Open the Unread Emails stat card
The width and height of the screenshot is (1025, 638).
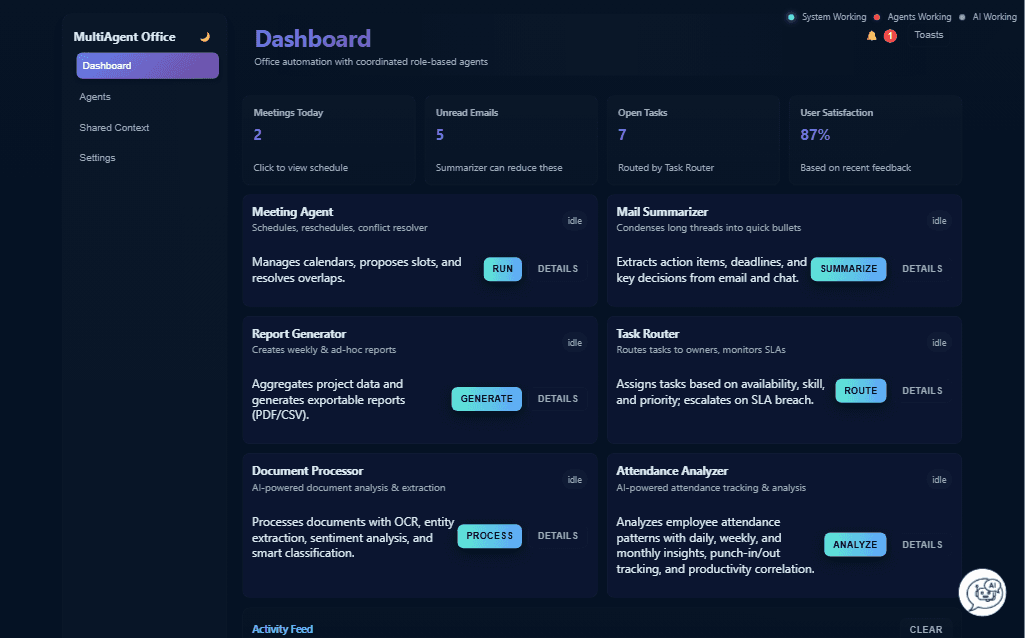[x=511, y=141]
